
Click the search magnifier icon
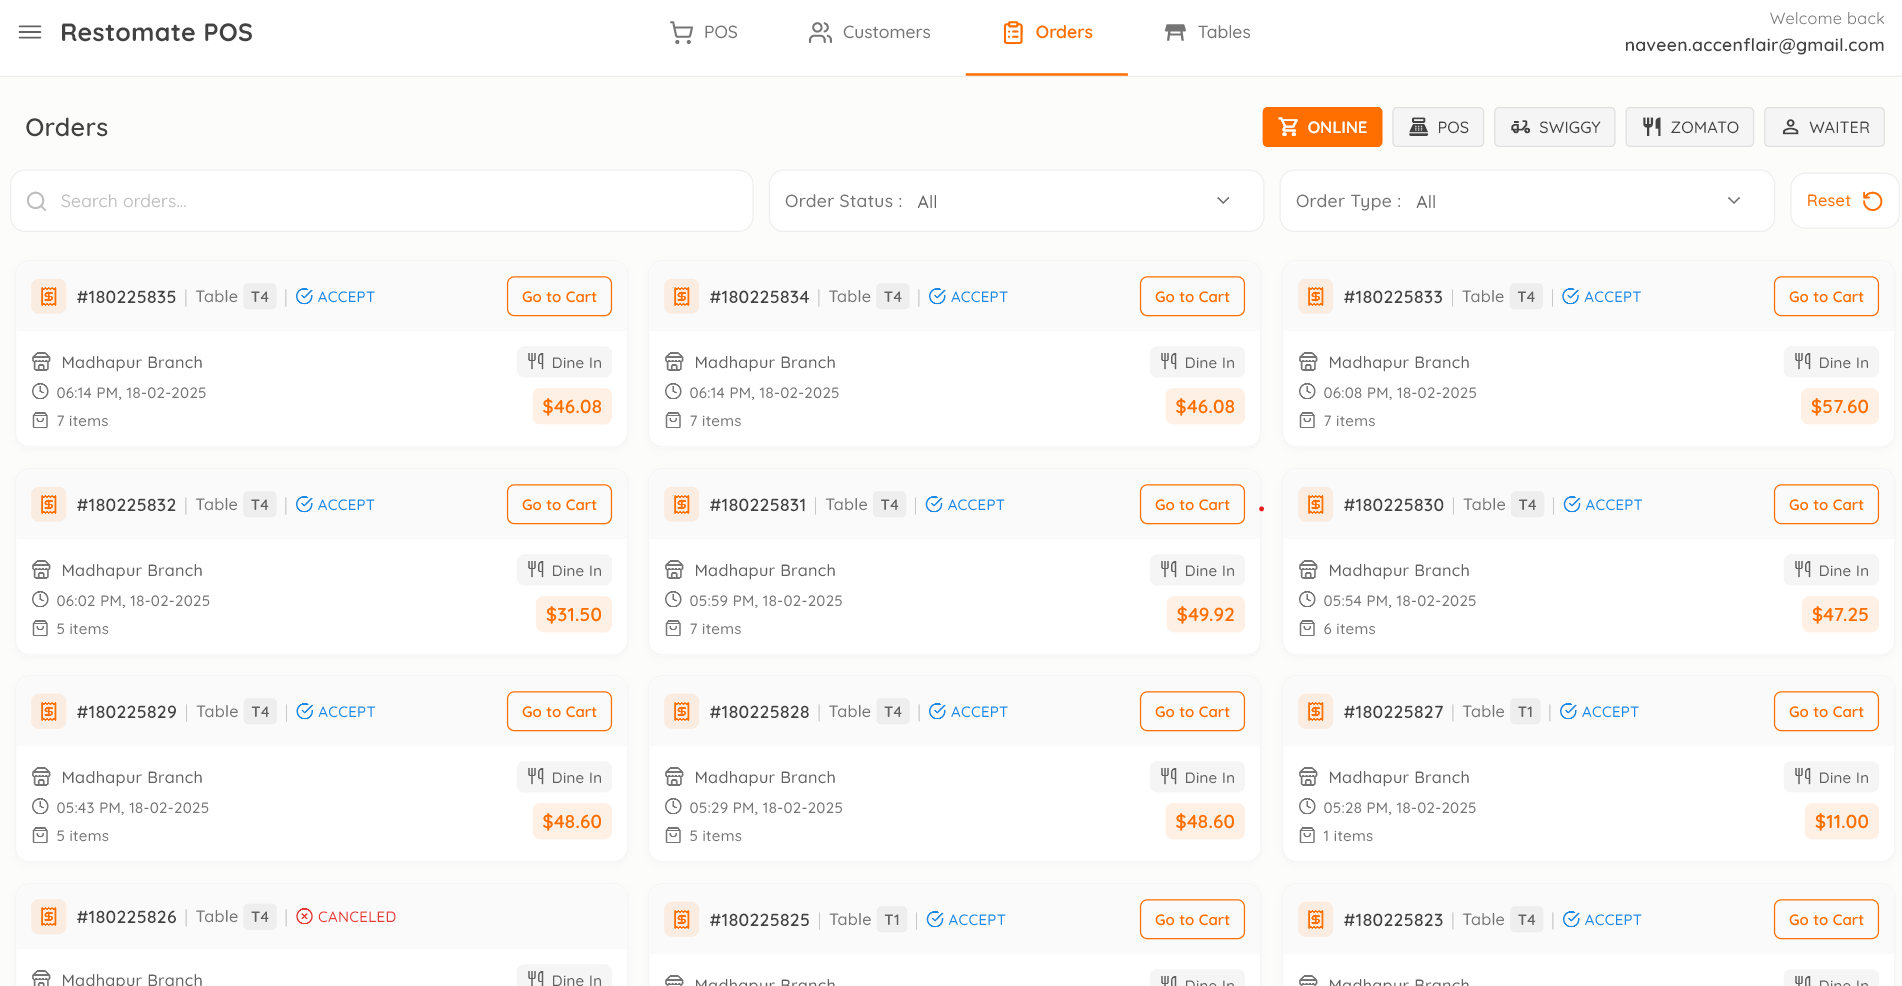37,201
